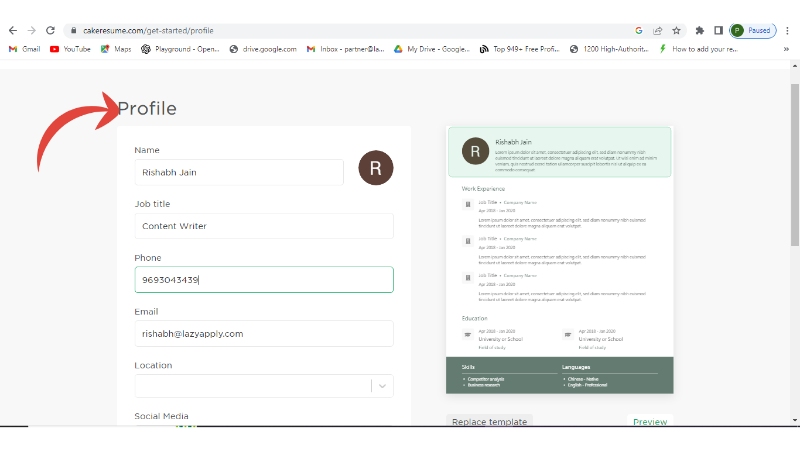Click the profile avatar with letter R
The width and height of the screenshot is (800, 449).
tap(376, 168)
